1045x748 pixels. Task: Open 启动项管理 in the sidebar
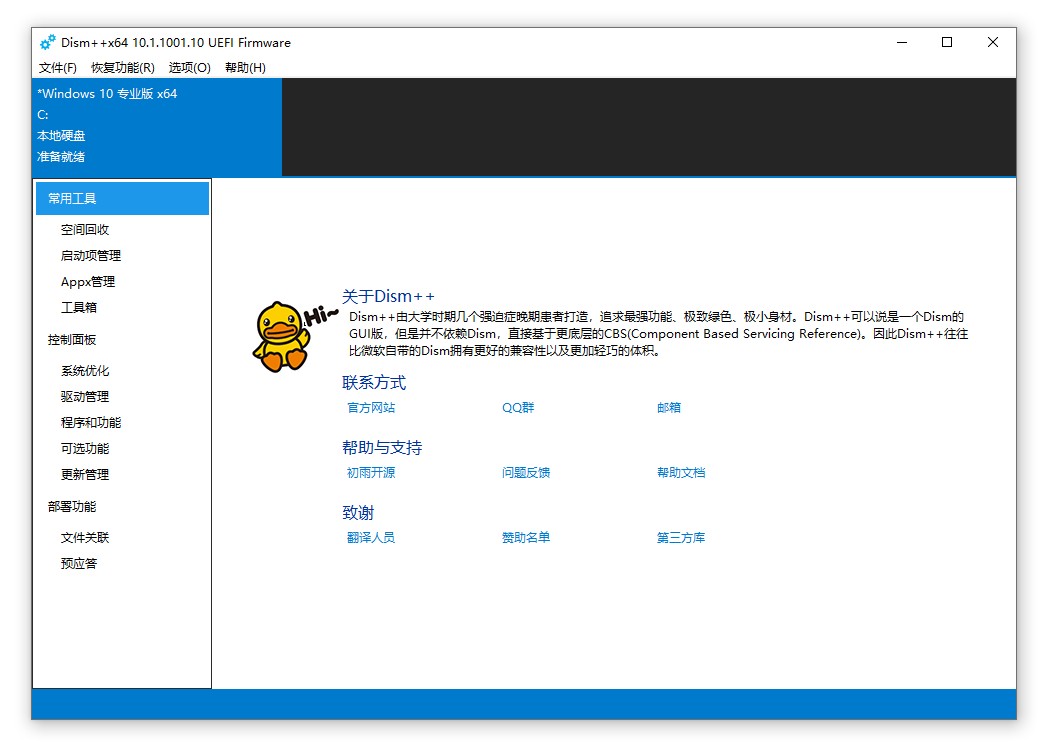click(x=91, y=255)
